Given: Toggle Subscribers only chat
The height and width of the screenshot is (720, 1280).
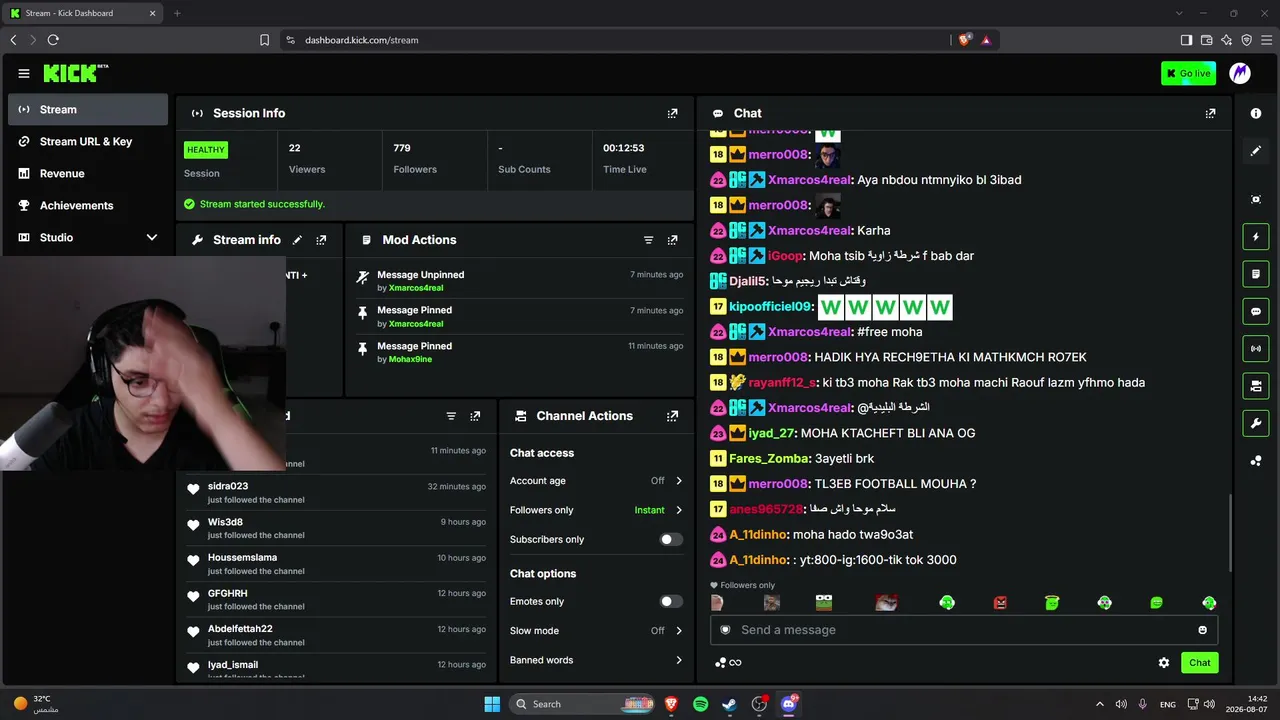Looking at the screenshot, I should tap(671, 539).
